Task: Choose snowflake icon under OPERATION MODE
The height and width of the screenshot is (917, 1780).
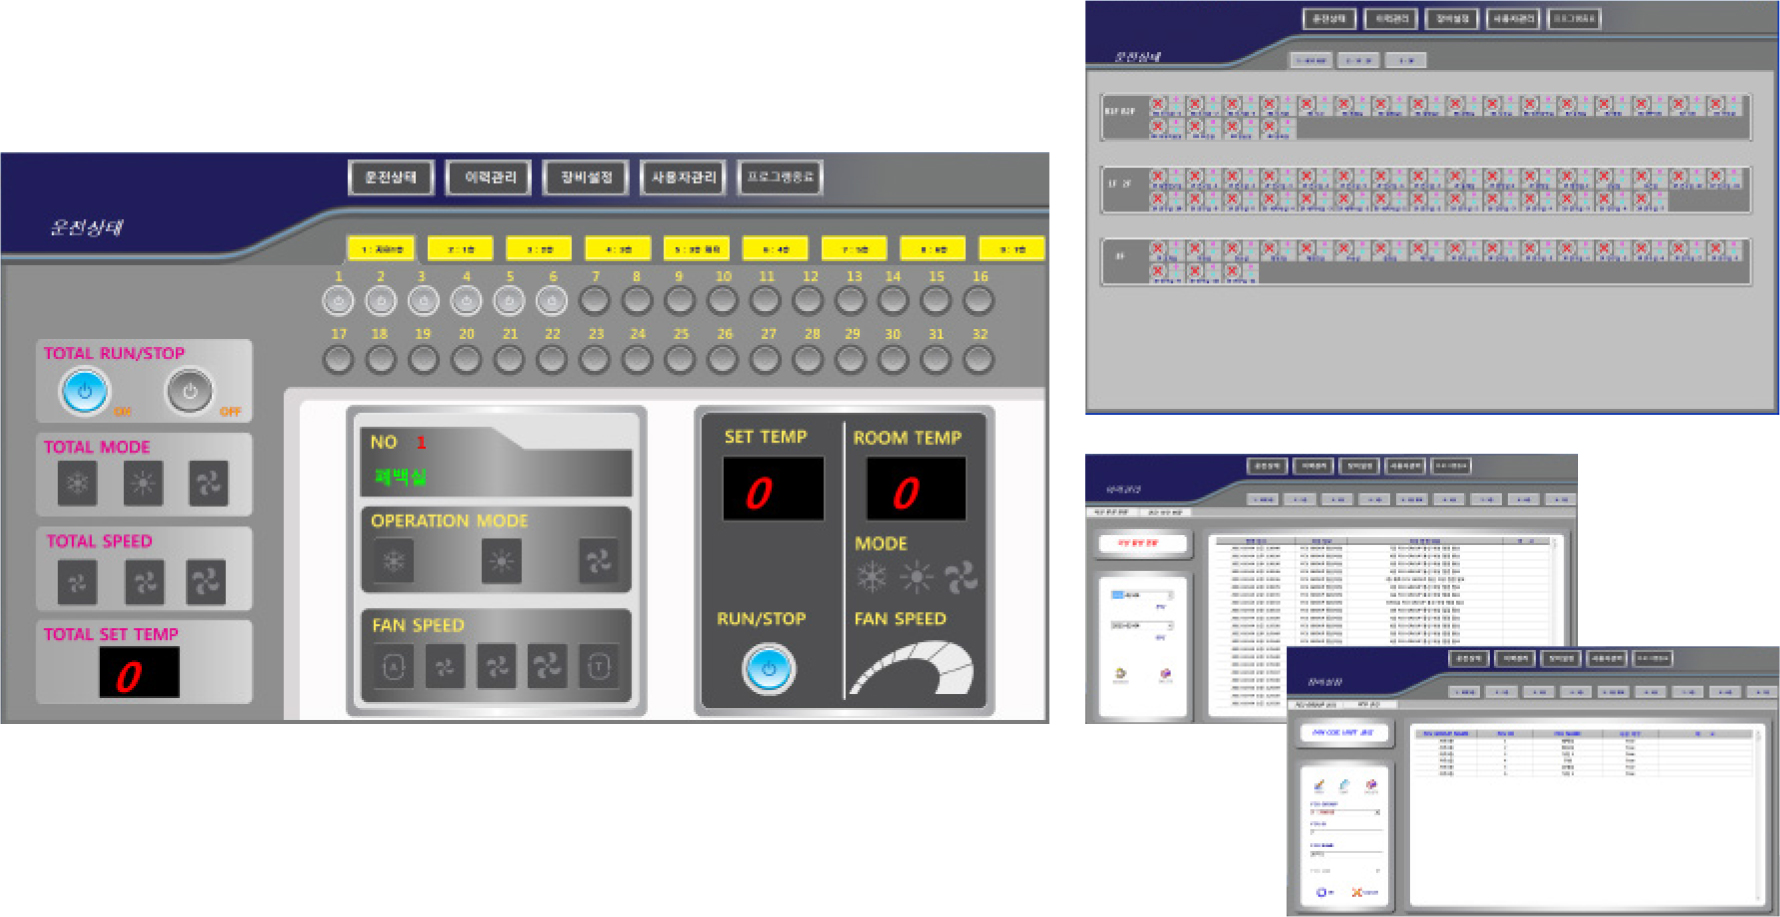Action: 393,562
